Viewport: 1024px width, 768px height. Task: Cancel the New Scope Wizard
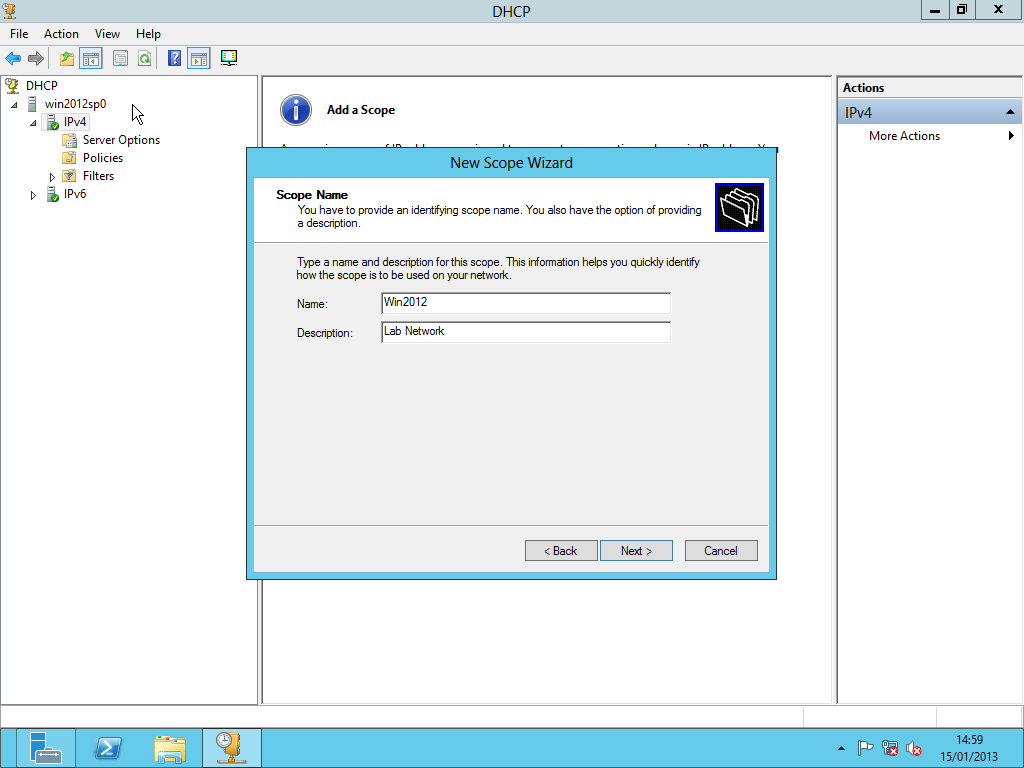click(x=720, y=551)
